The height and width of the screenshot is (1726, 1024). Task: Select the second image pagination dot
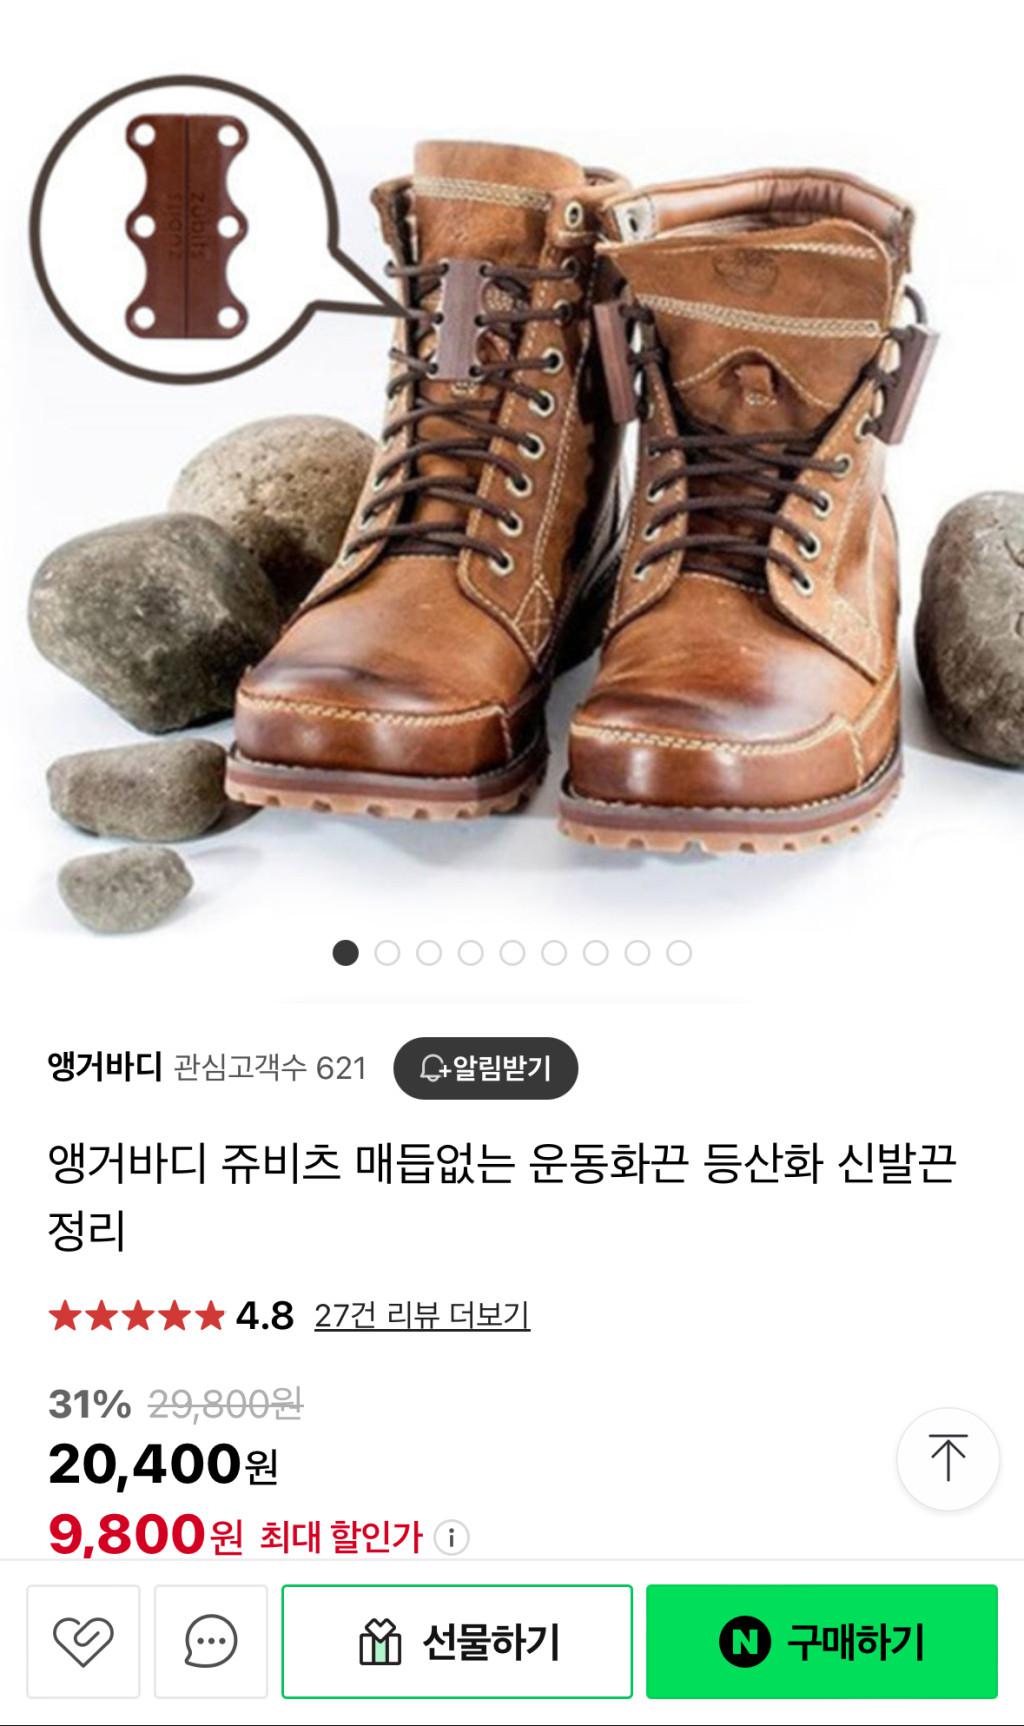click(x=387, y=953)
